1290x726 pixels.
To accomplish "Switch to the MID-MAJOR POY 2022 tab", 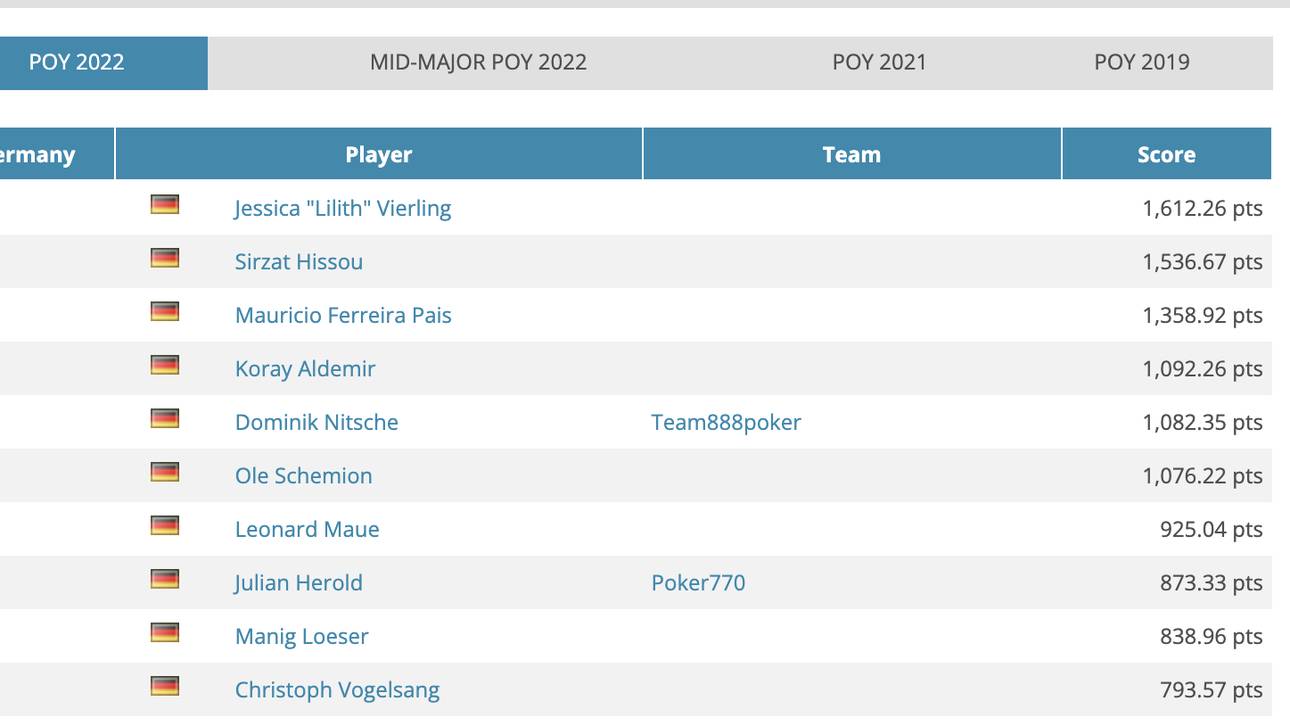I will click(x=478, y=62).
